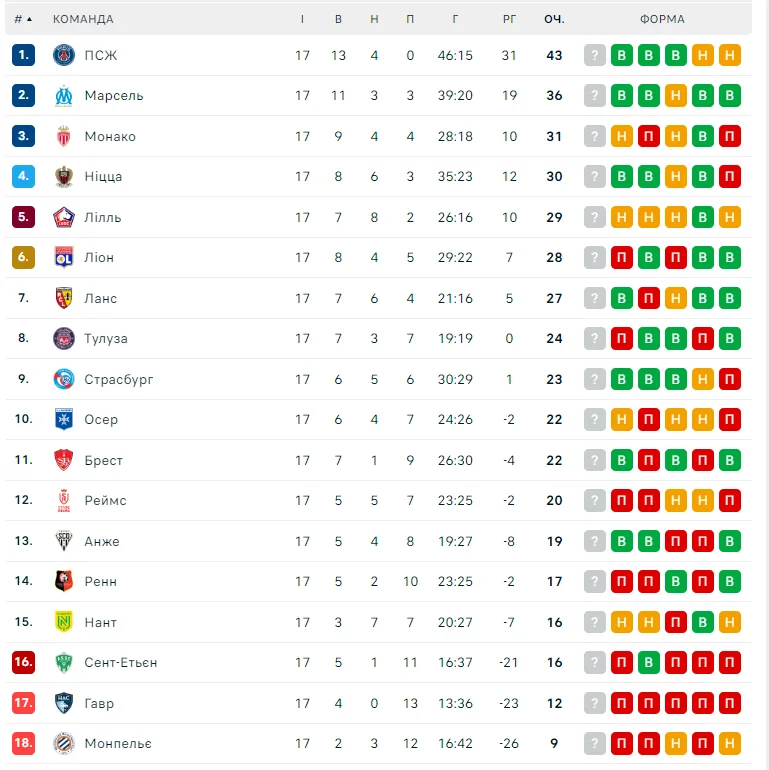Viewport: 769px width, 770px height.
Task: Open the Страсбург team link
Action: 119,379
